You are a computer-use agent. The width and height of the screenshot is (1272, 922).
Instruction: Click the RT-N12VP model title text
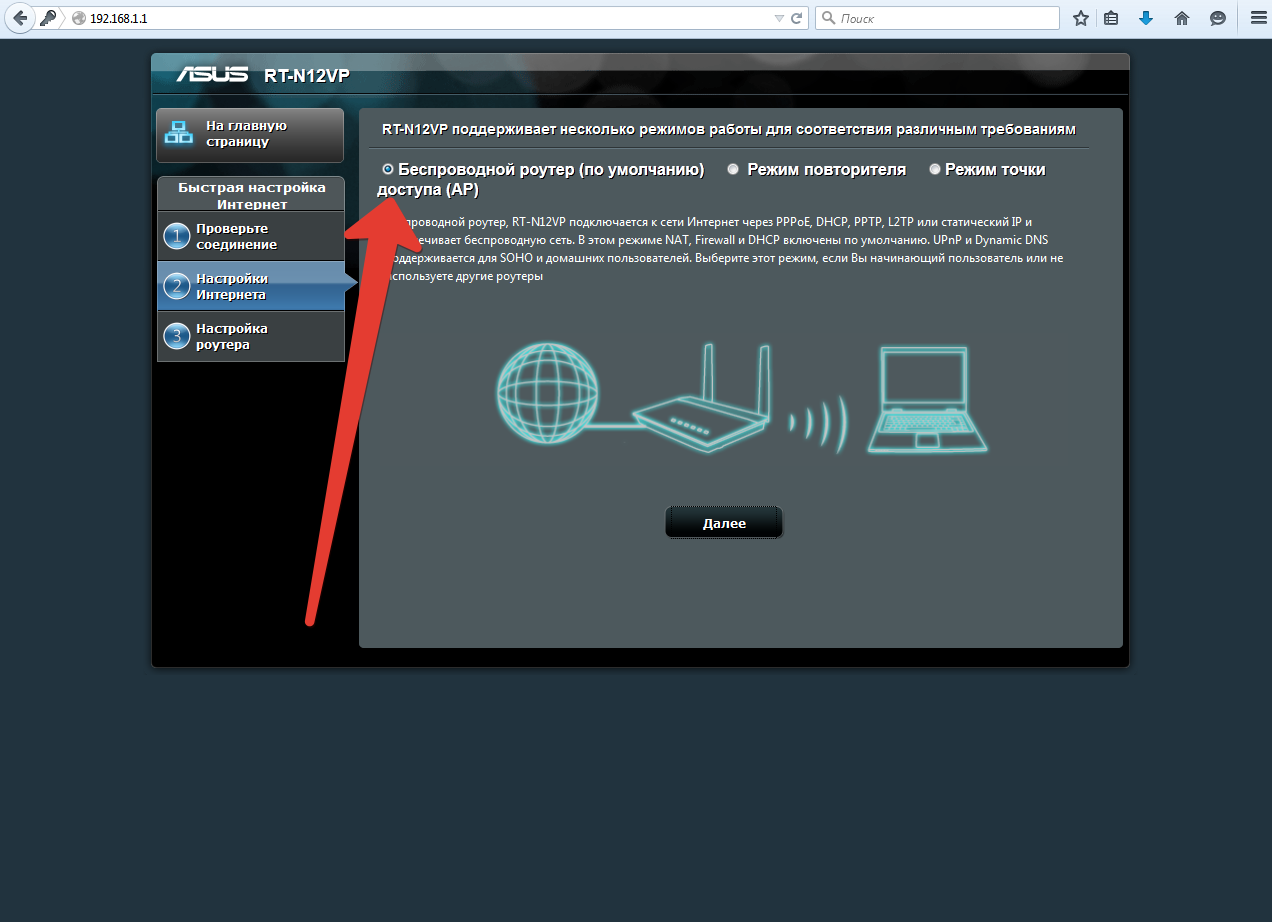[307, 76]
